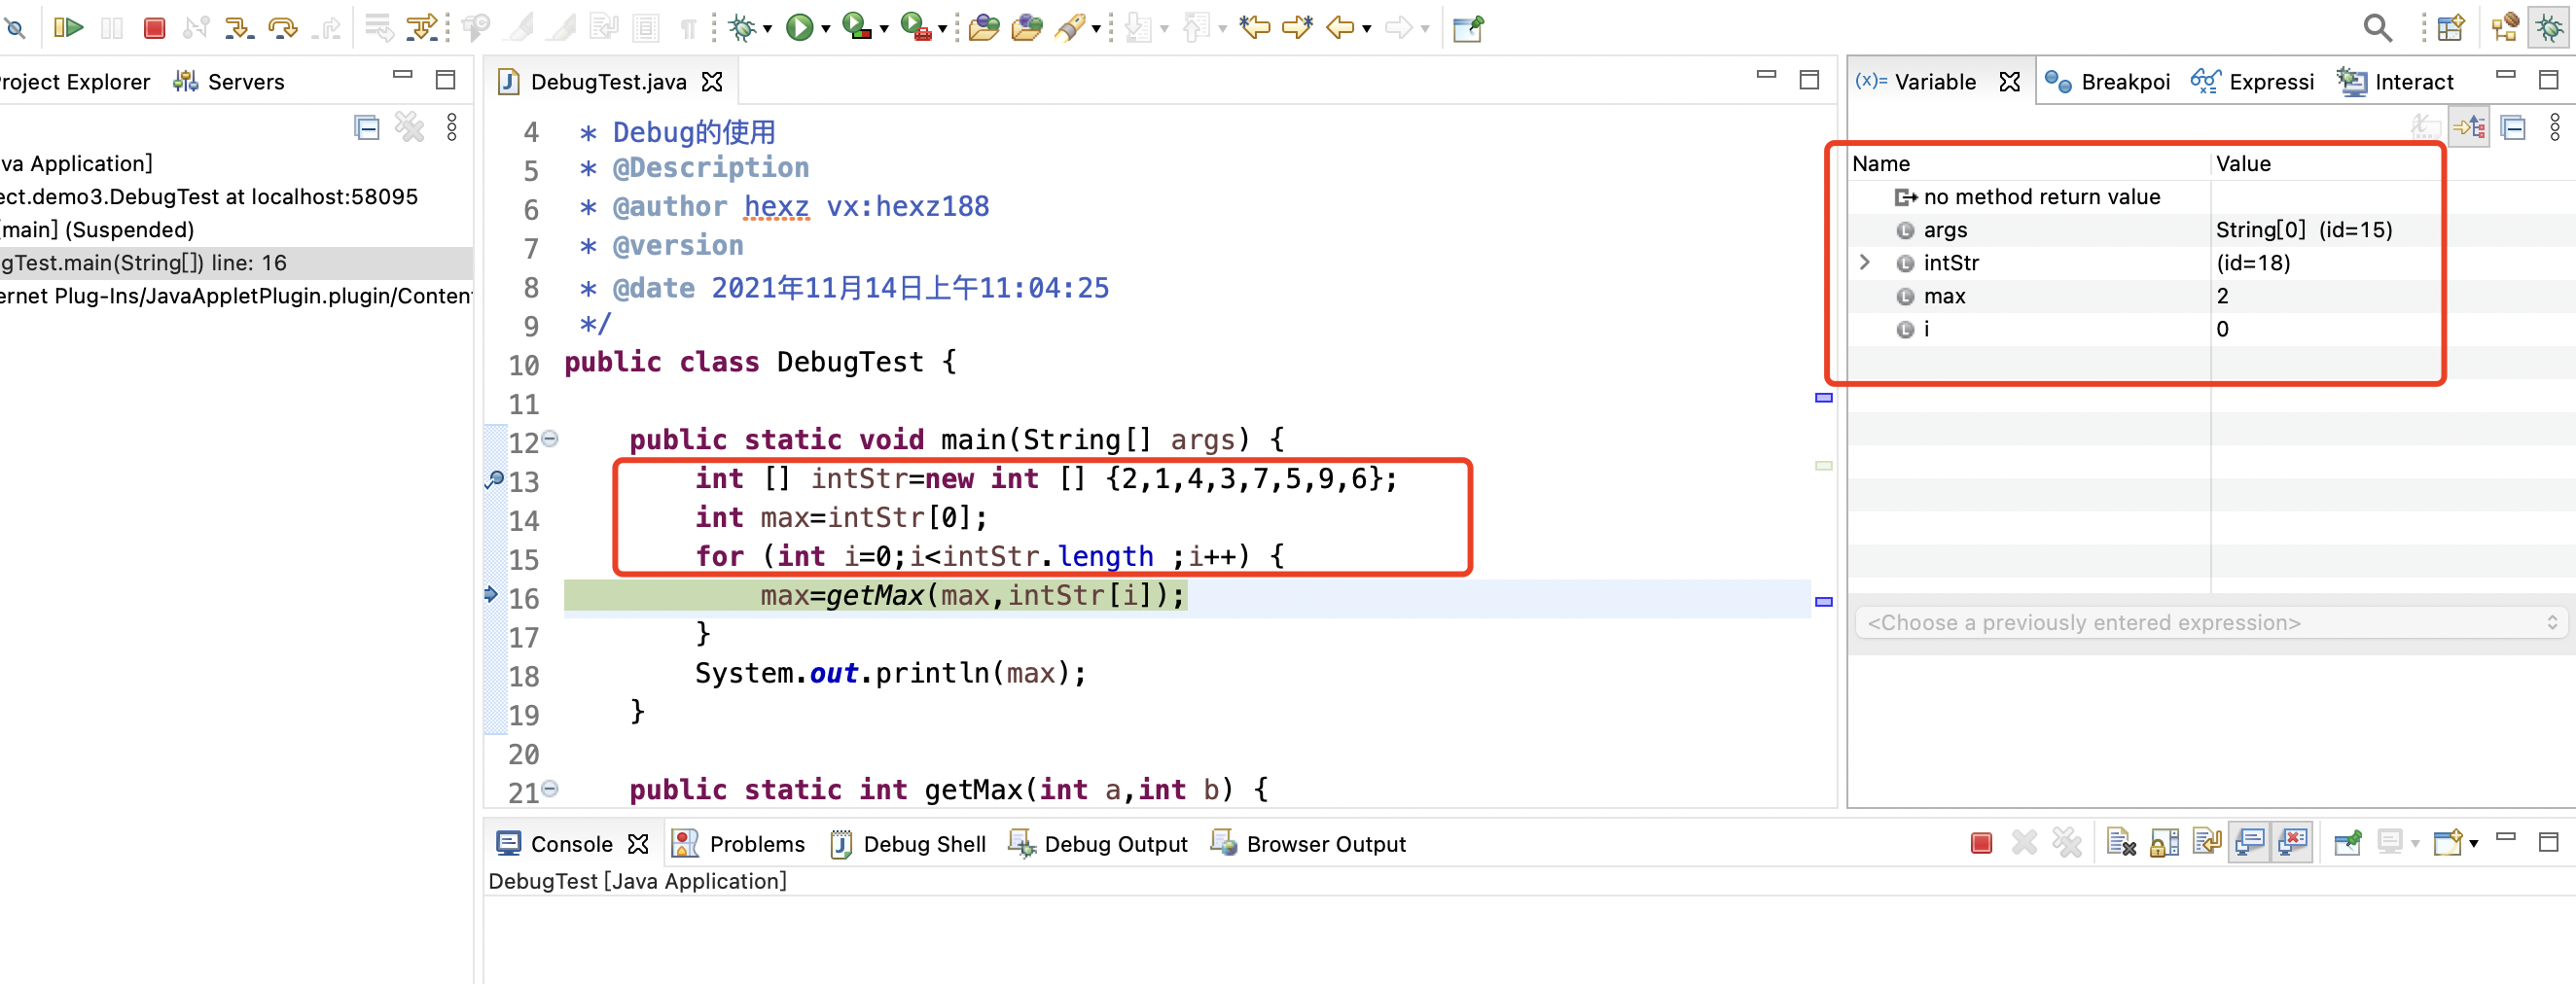Switch to the Breakpoints tab
The width and height of the screenshot is (2576, 984).
(2108, 82)
